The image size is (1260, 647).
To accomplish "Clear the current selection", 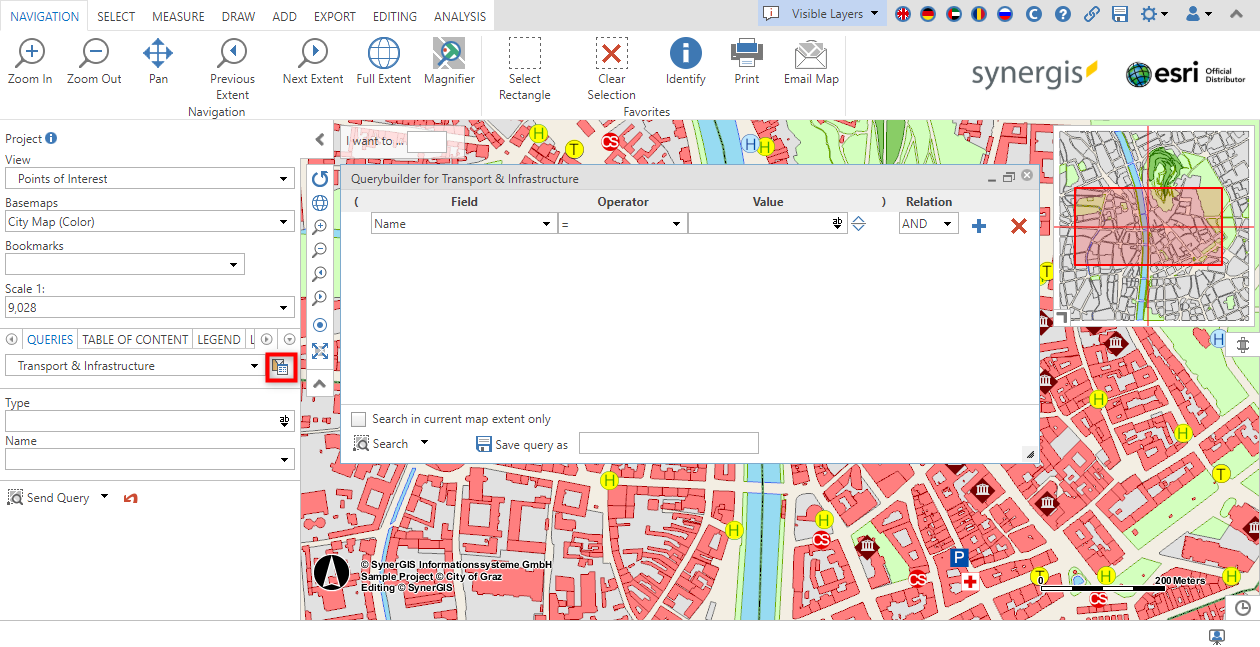I will point(611,60).
